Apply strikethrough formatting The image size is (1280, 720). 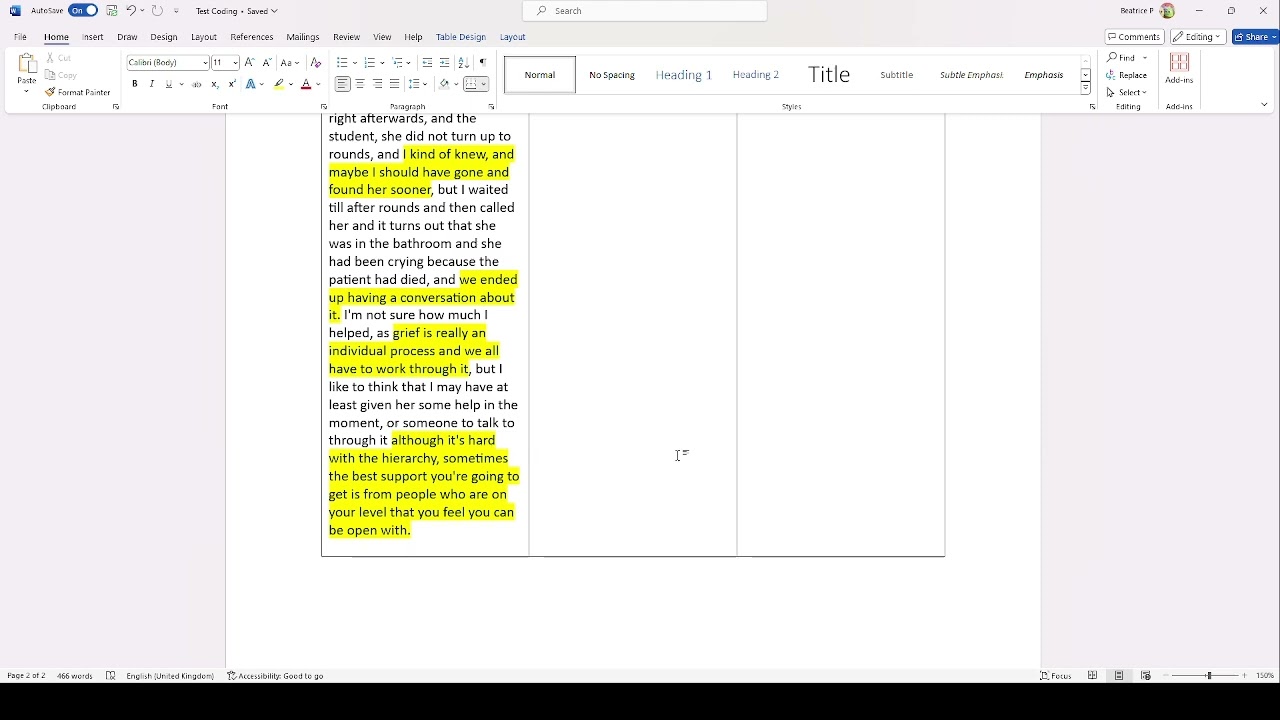(x=197, y=85)
